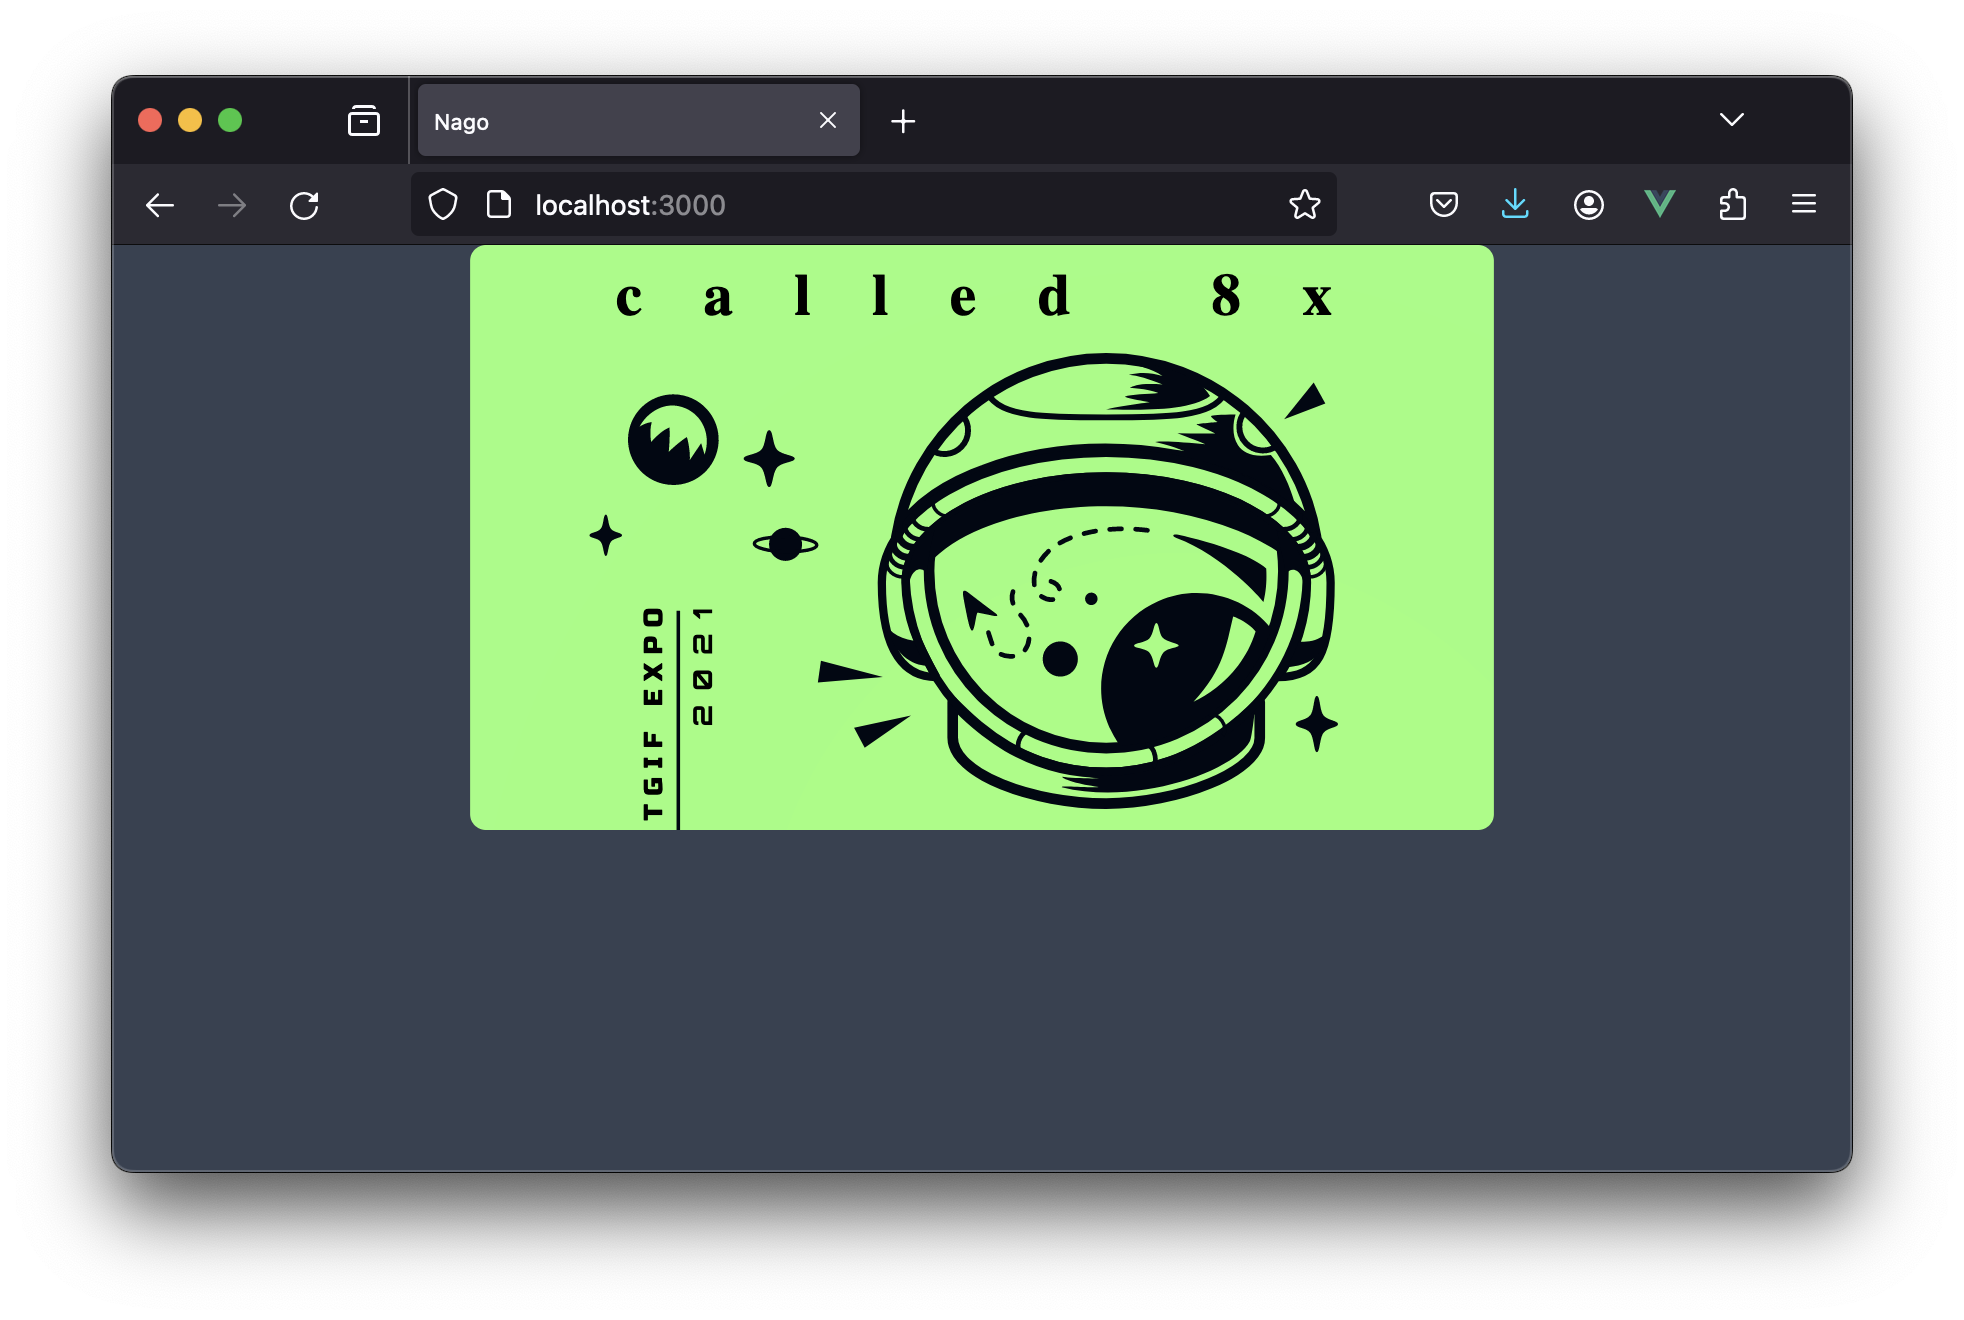Save page to Pocket
Screen dimensions: 1964x1320
[1443, 205]
